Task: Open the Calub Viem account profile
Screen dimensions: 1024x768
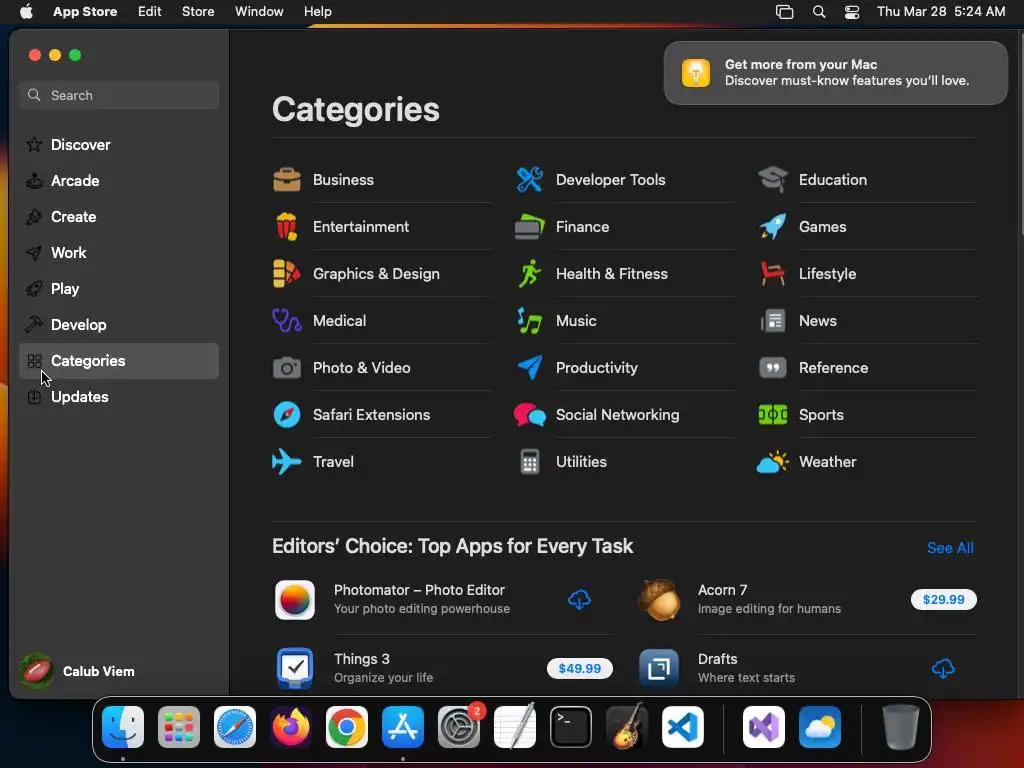Action: 78,671
